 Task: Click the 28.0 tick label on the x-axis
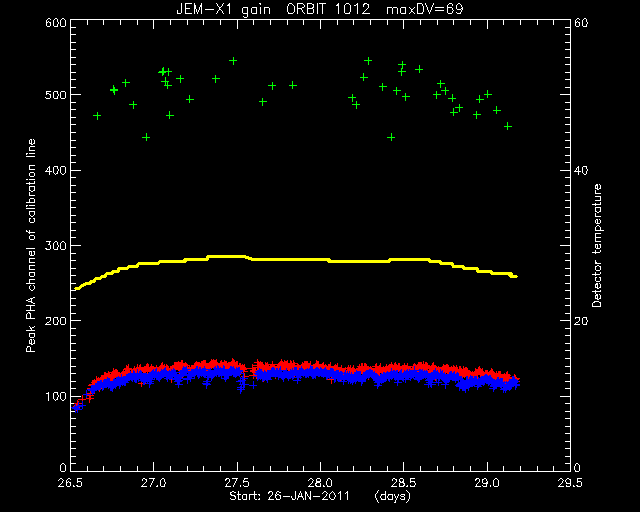coord(320,483)
